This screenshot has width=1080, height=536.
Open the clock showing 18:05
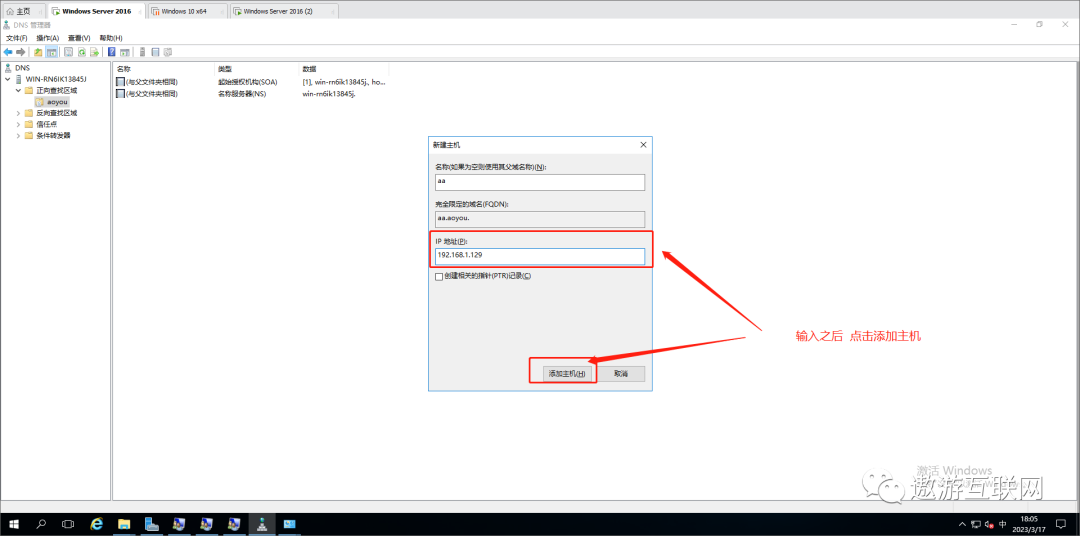[x=1029, y=524]
